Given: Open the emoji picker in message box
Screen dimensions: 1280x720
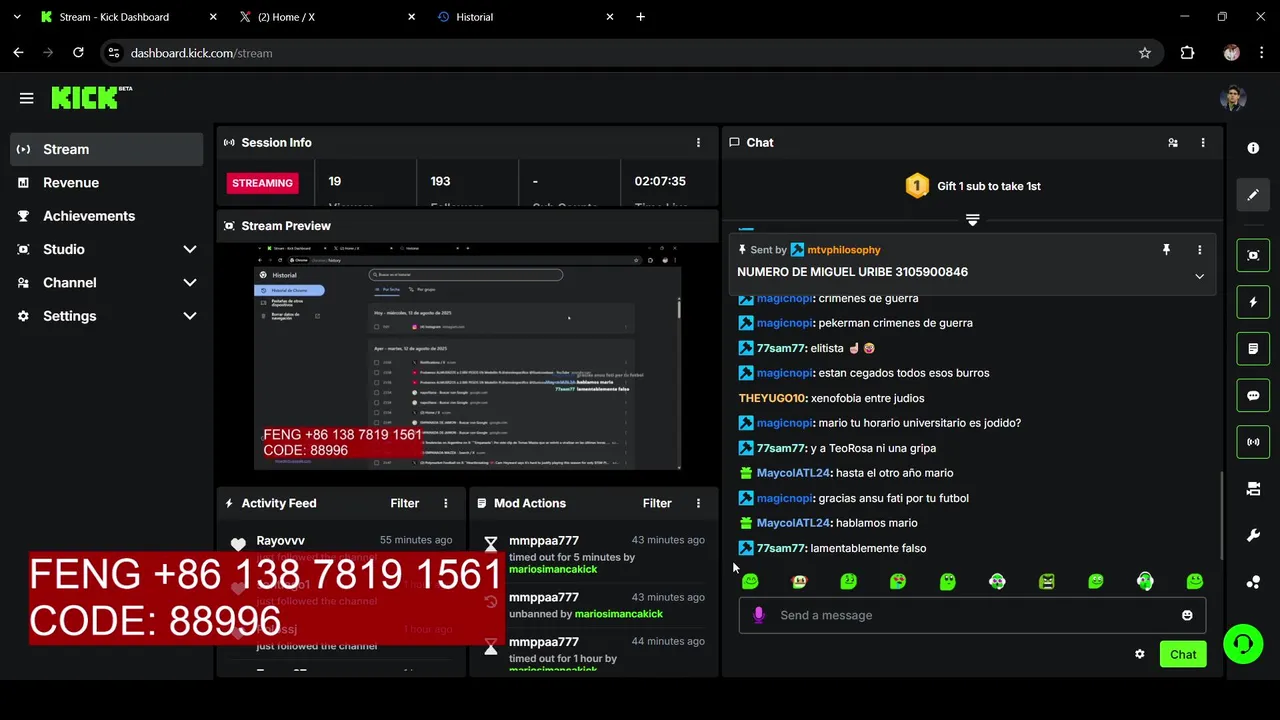Looking at the screenshot, I should click(1187, 615).
